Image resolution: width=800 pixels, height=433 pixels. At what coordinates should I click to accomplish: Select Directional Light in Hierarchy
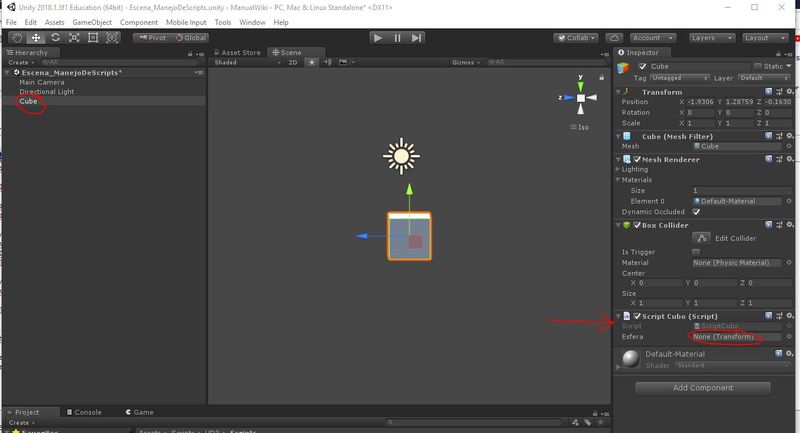coord(46,92)
